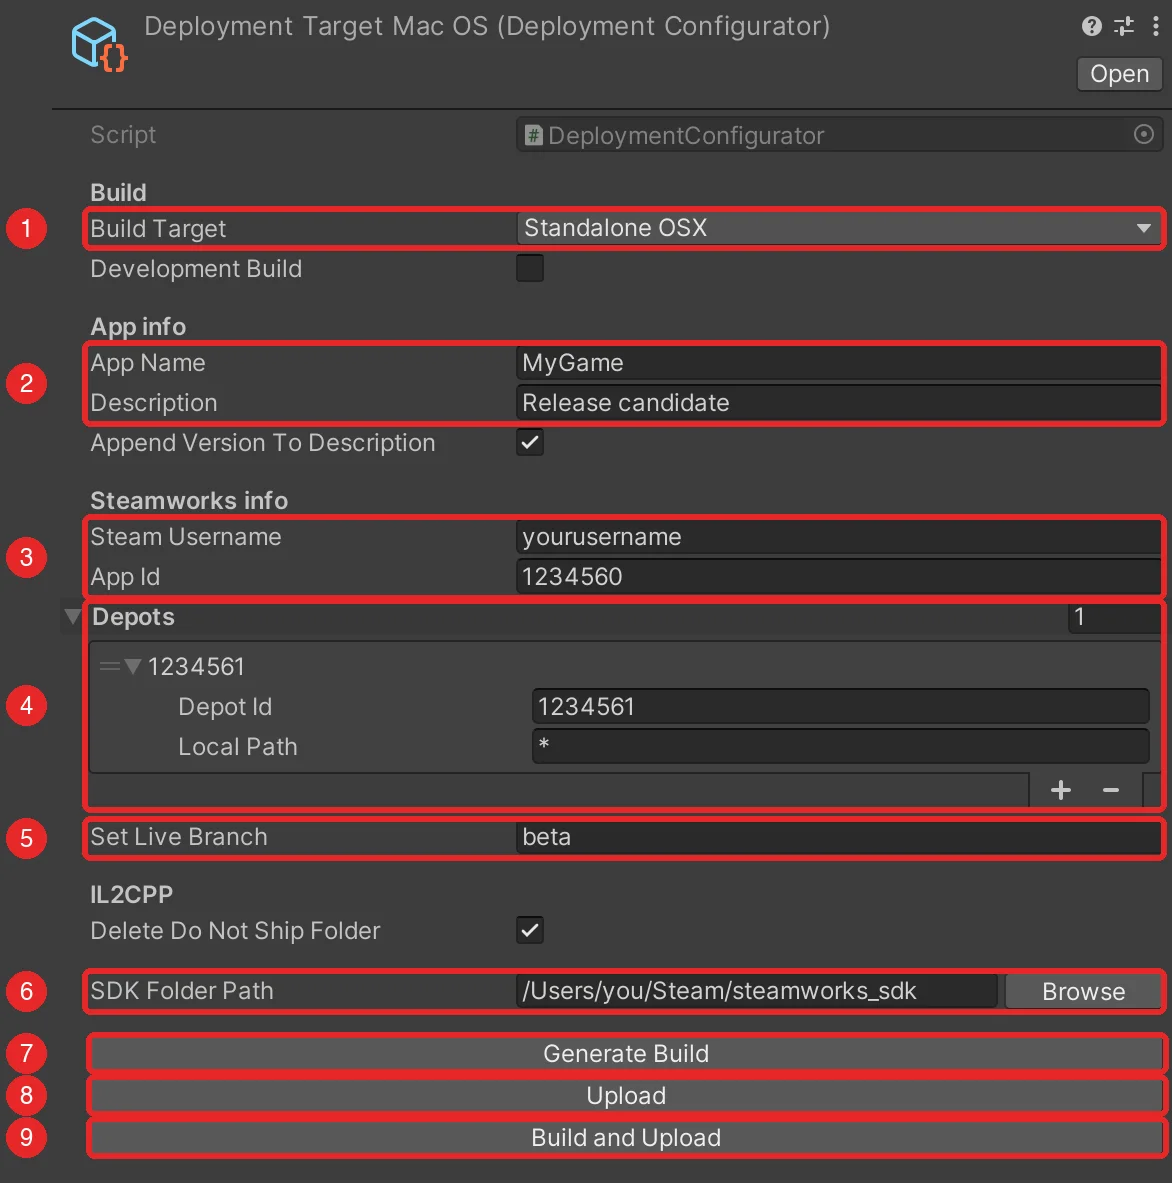Click the Description field with Release candidate
This screenshot has width=1172, height=1183.
coord(838,403)
